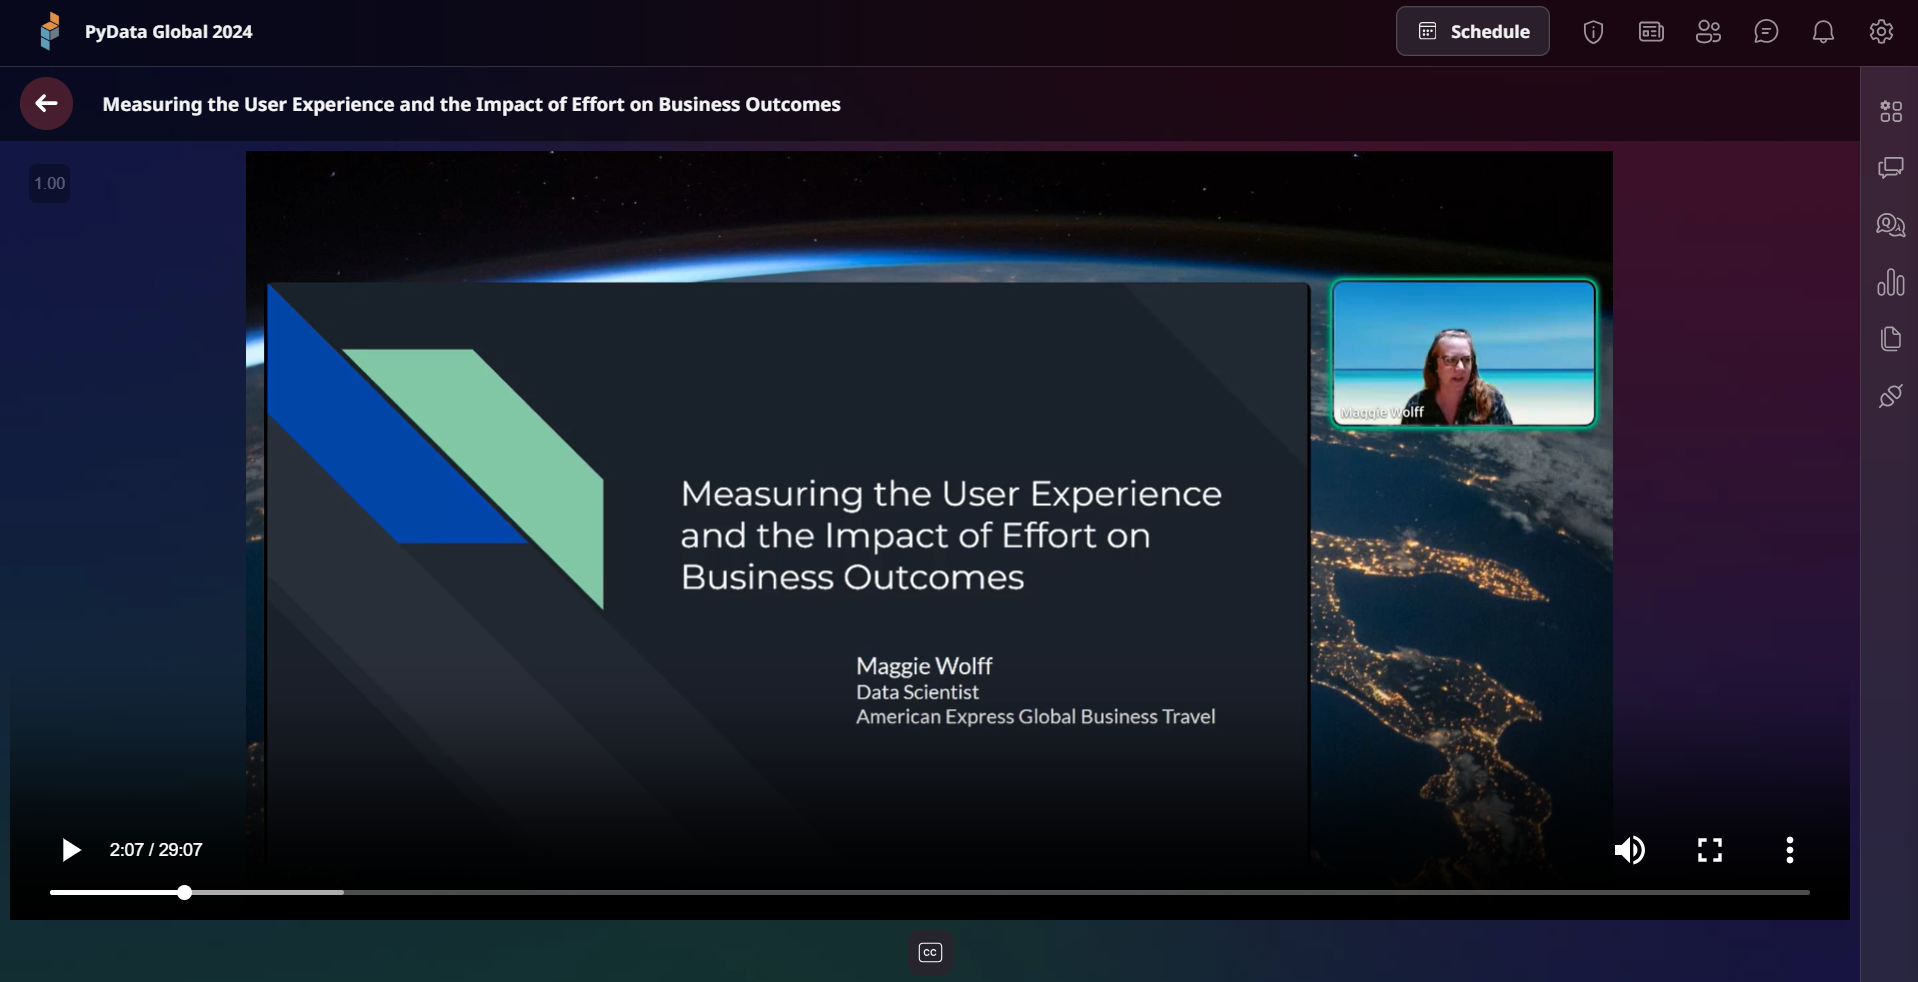Open the sidebar apps grid icon
Screen dimensions: 1918x982
1890,111
